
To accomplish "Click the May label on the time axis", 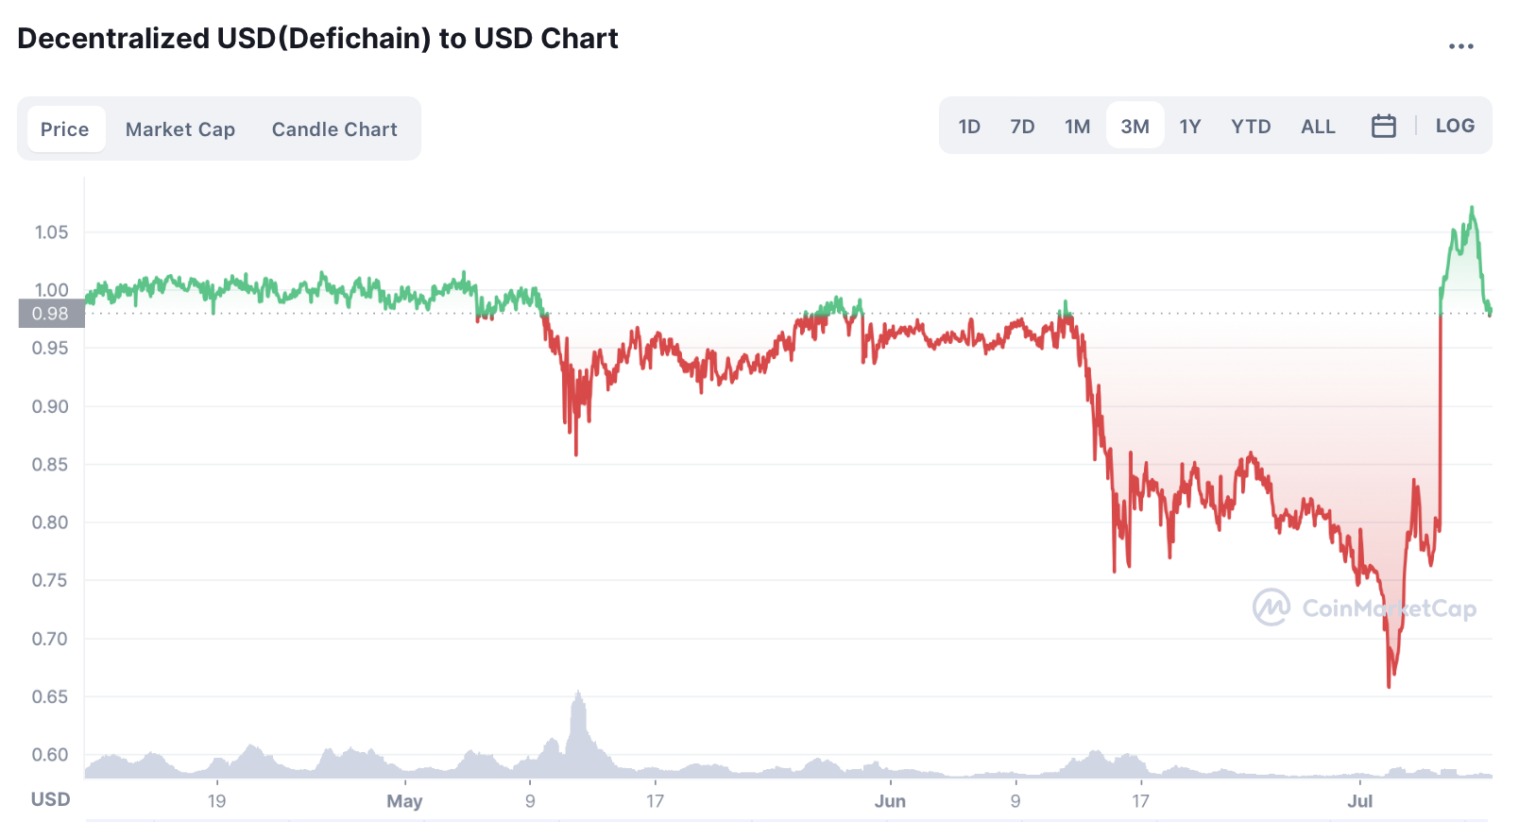I will pos(404,801).
